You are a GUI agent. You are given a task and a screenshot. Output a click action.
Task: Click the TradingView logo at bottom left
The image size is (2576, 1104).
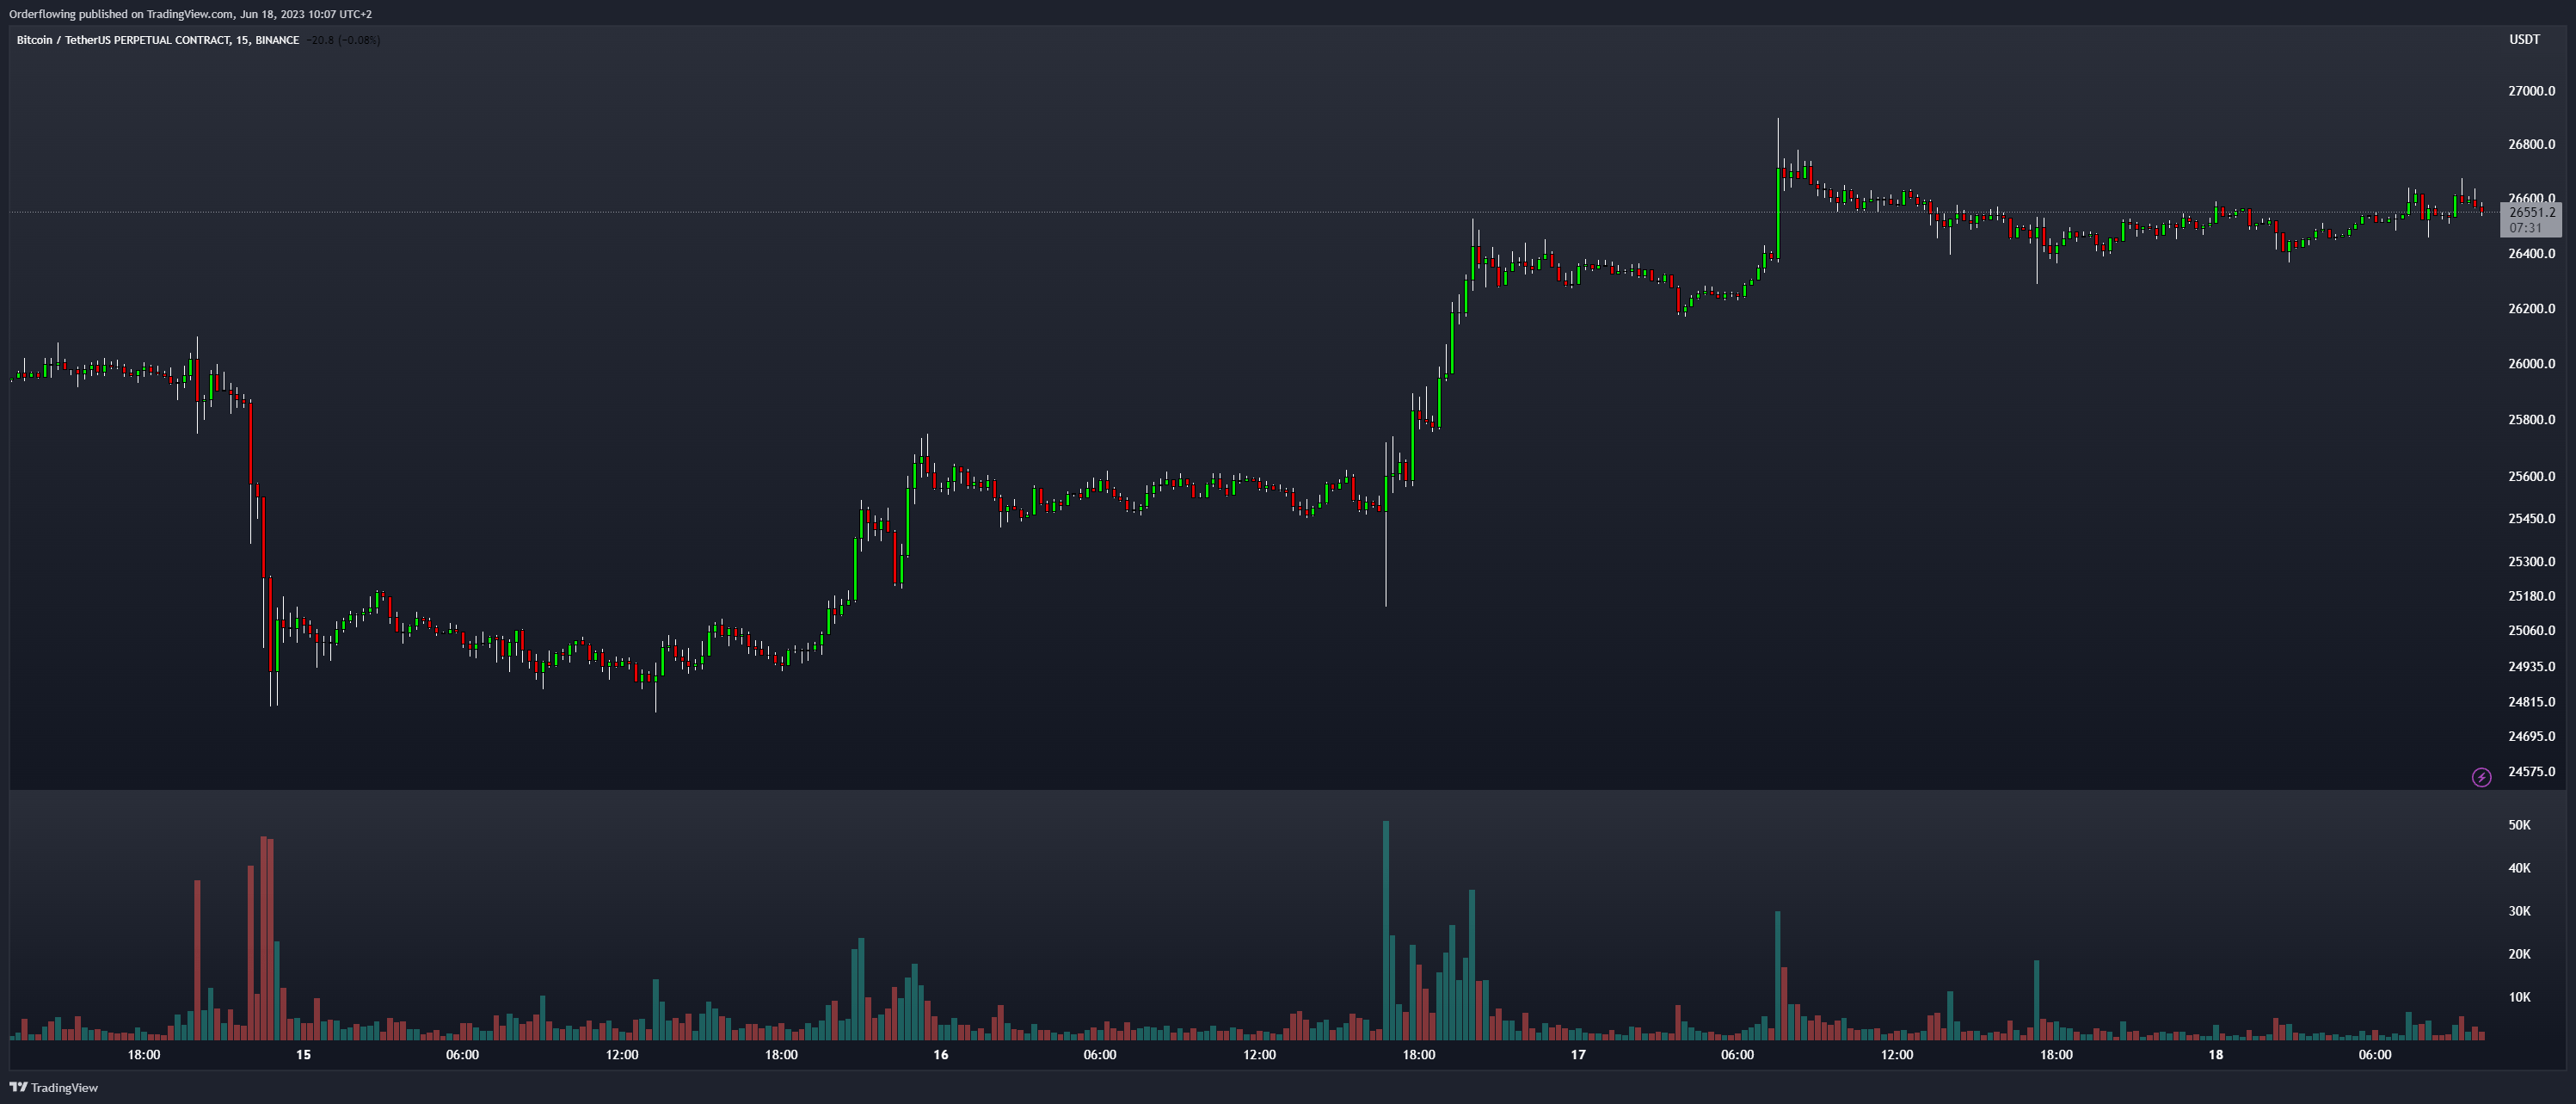[54, 1087]
